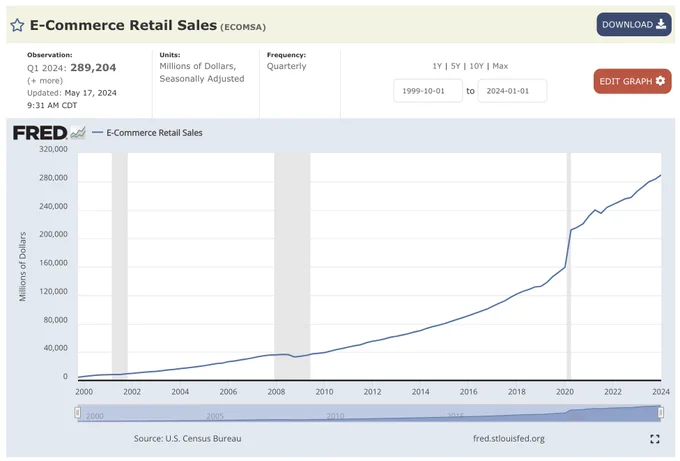Click the right handle of the range slider
Screen dimensions: 680x461
tap(660, 412)
